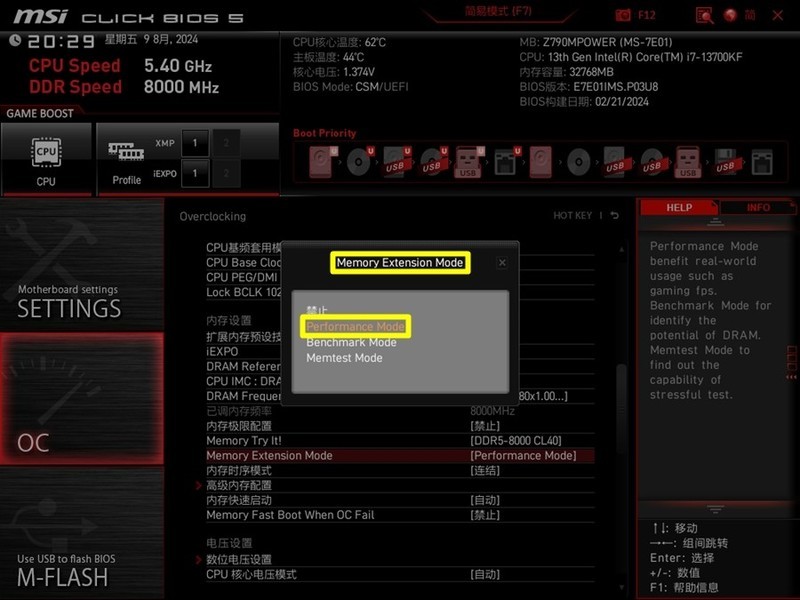Select the optical disc boot icon with U badge
This screenshot has width=800, height=600.
coord(360,162)
